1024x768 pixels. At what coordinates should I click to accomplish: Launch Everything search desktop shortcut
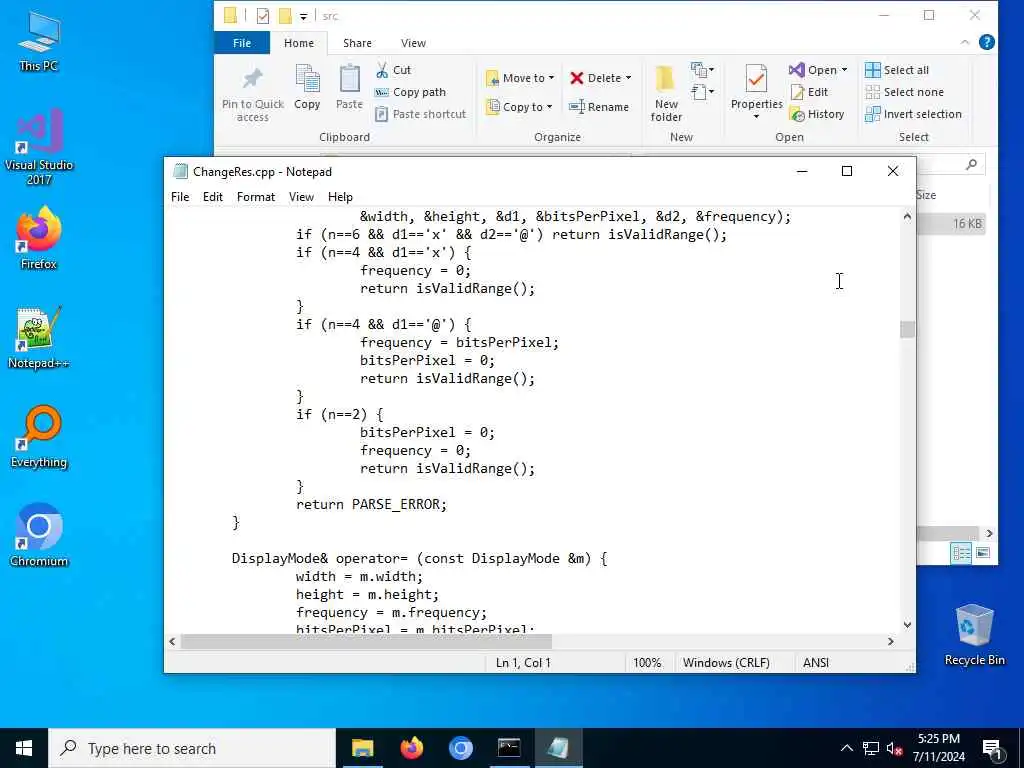click(x=39, y=437)
